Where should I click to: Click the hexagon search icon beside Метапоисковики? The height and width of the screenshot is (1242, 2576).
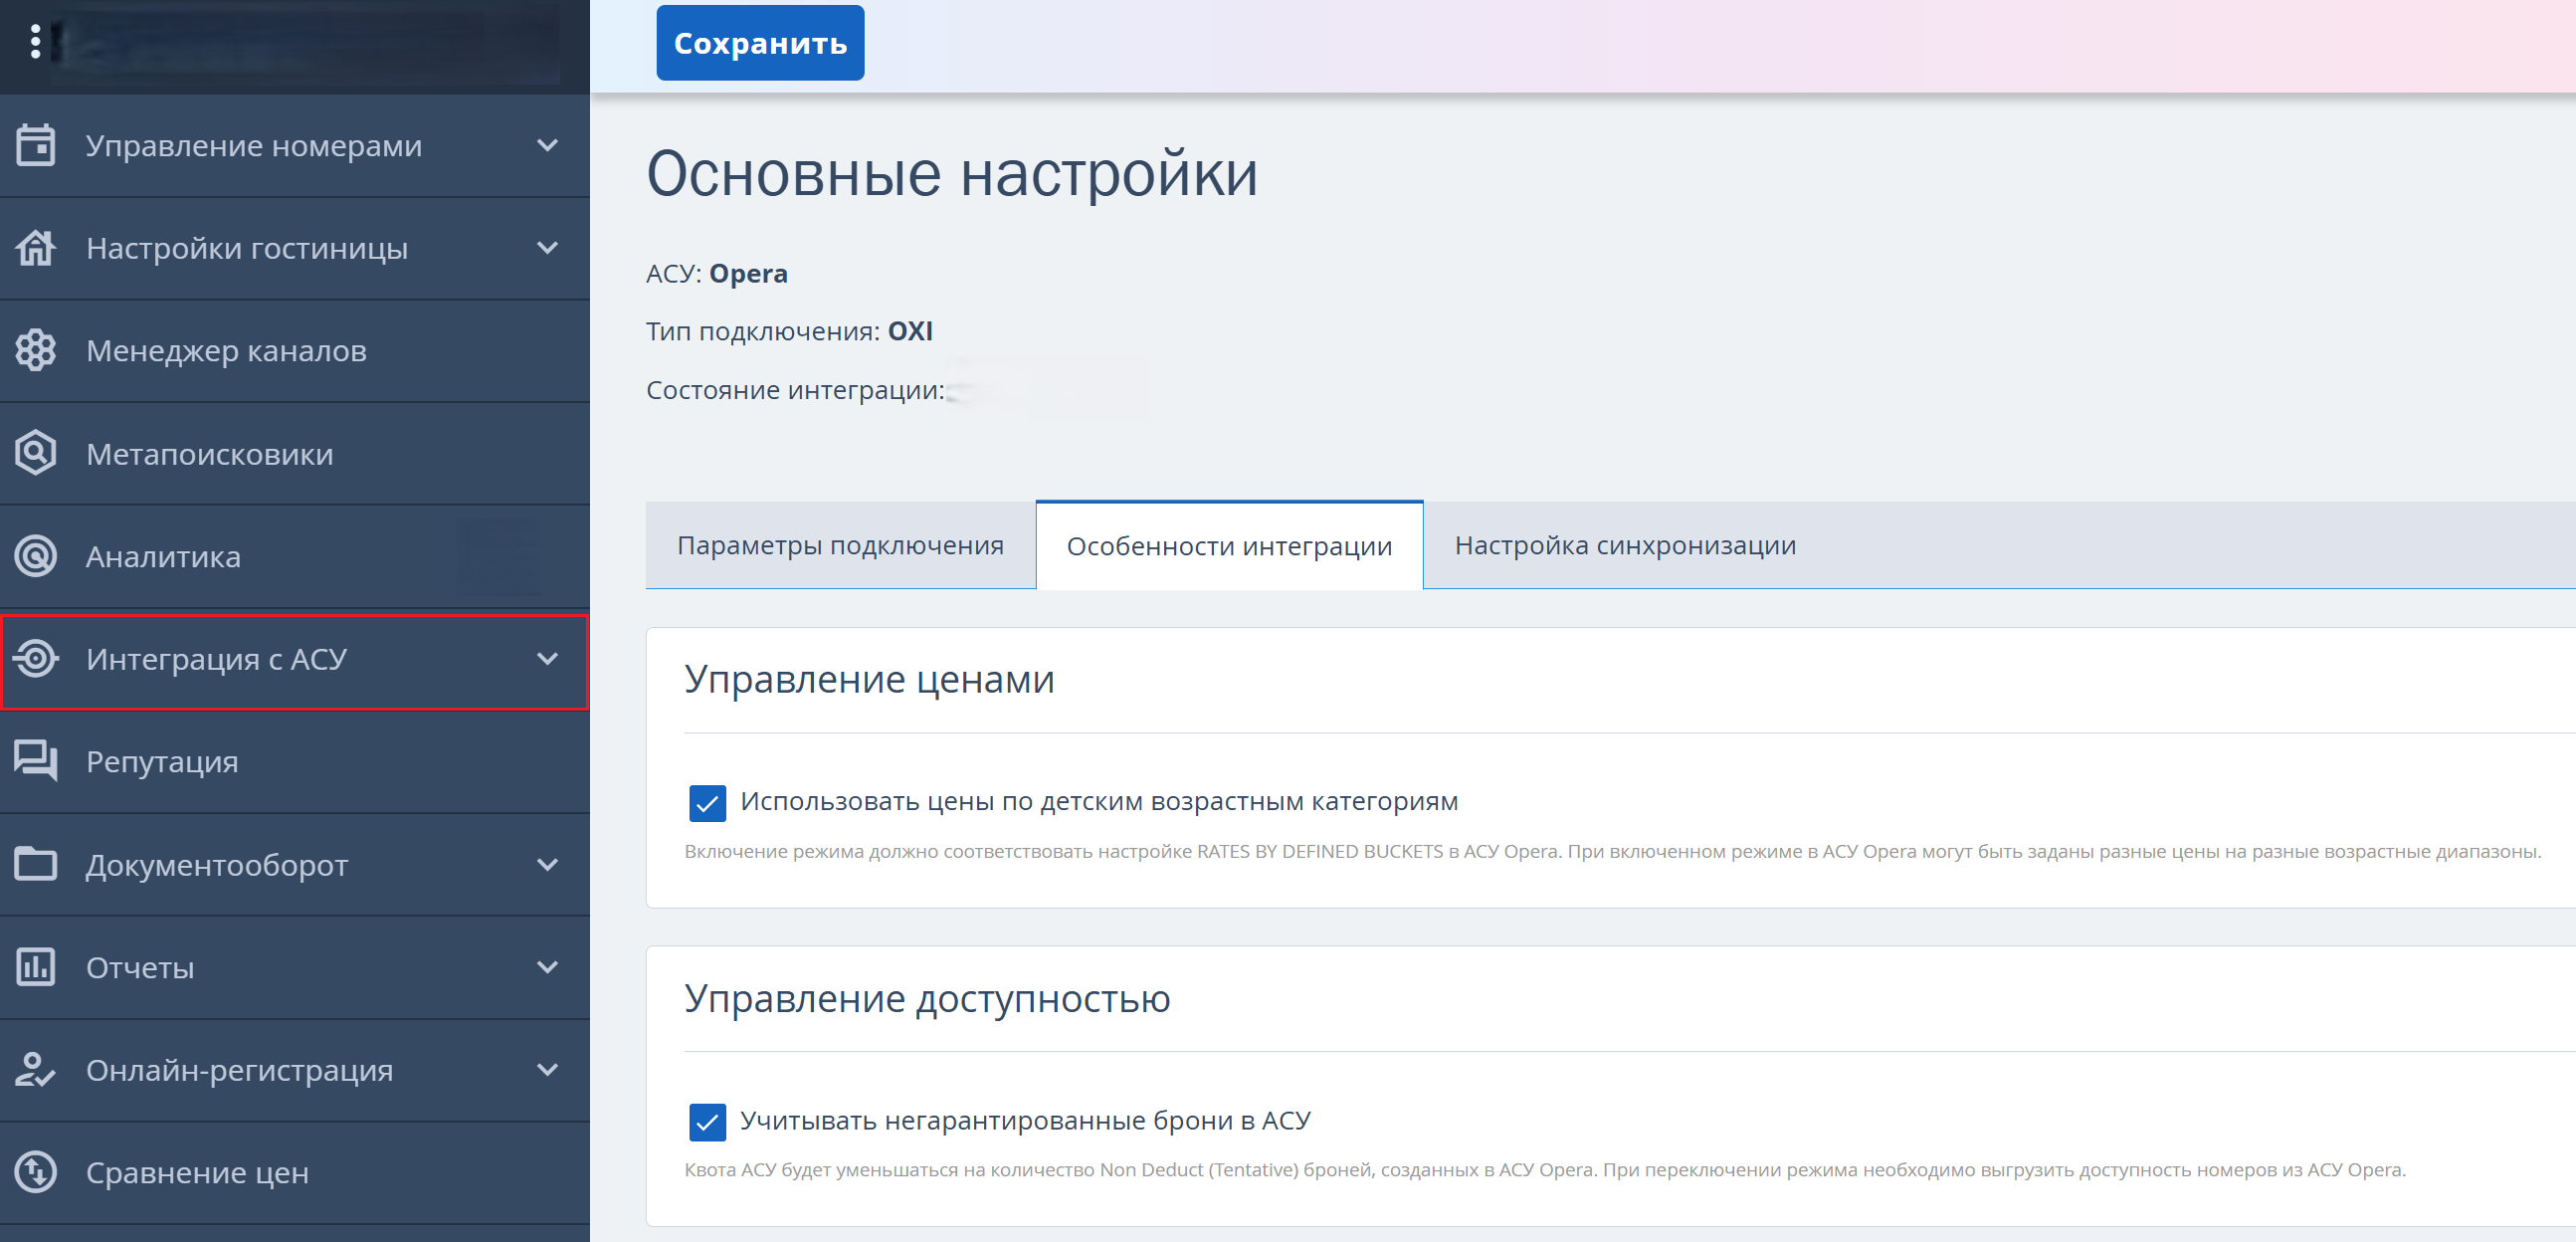(x=36, y=454)
